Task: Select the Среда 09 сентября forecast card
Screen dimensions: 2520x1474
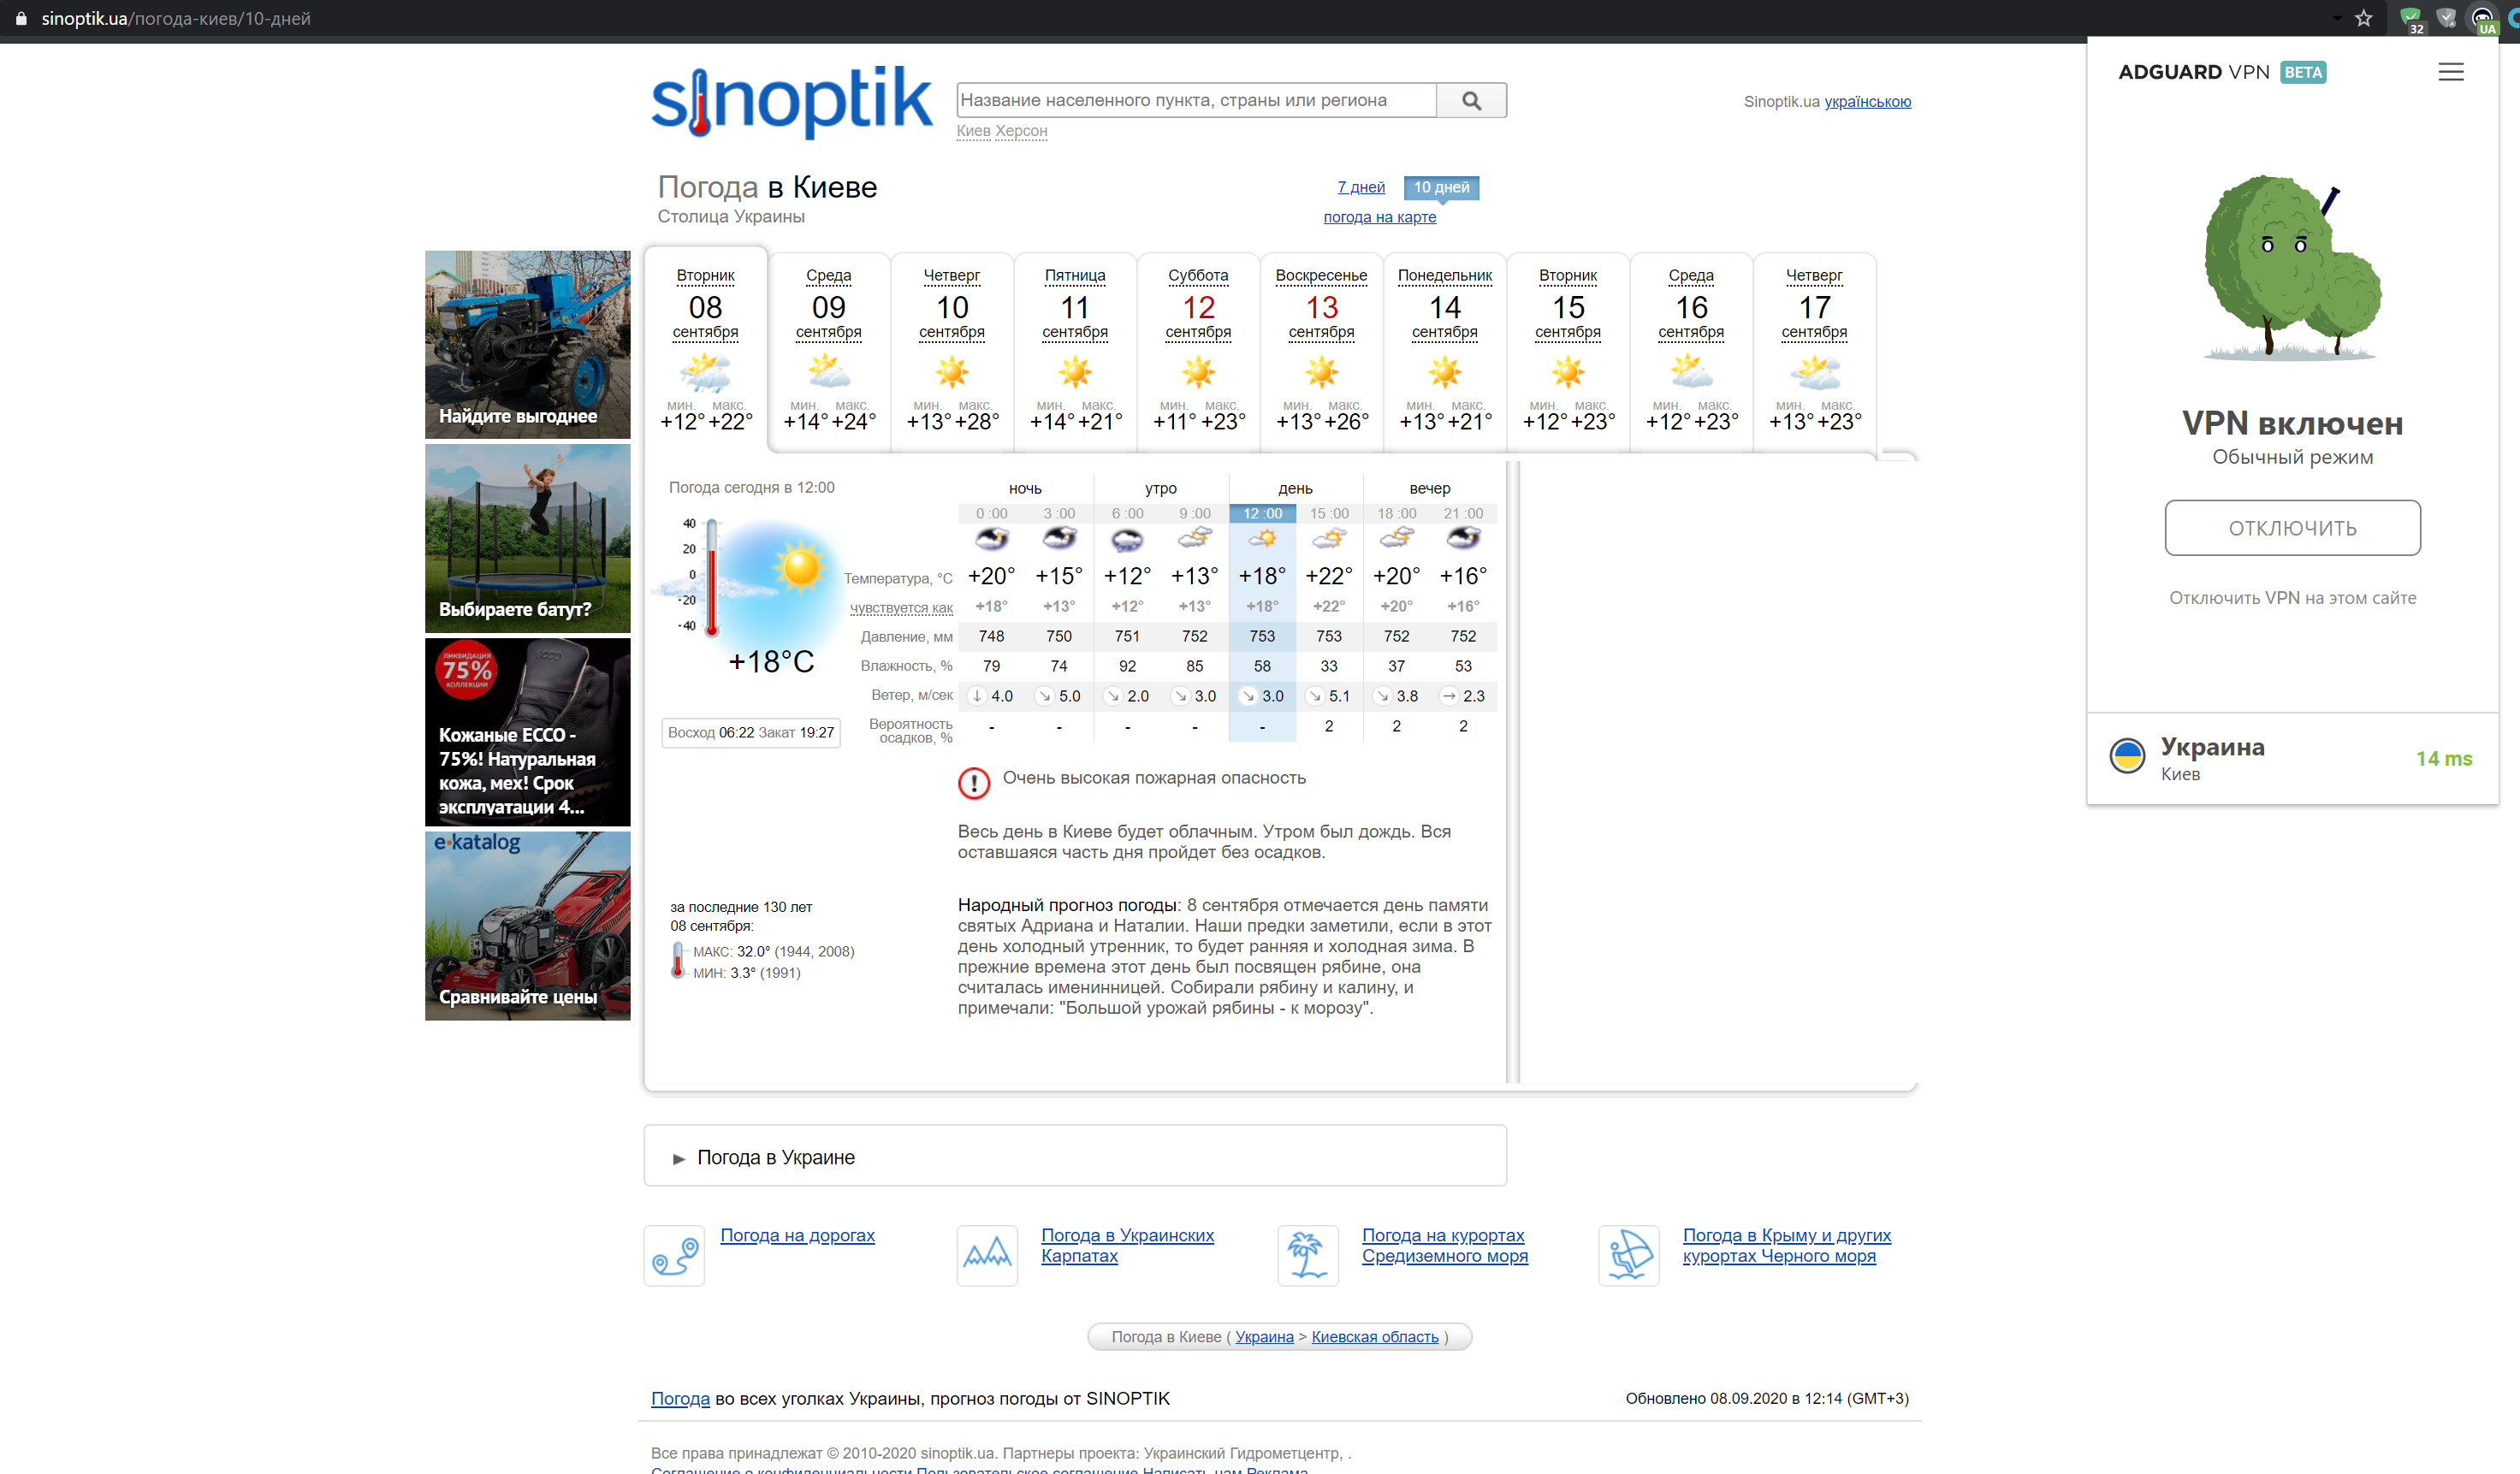Action: point(828,348)
